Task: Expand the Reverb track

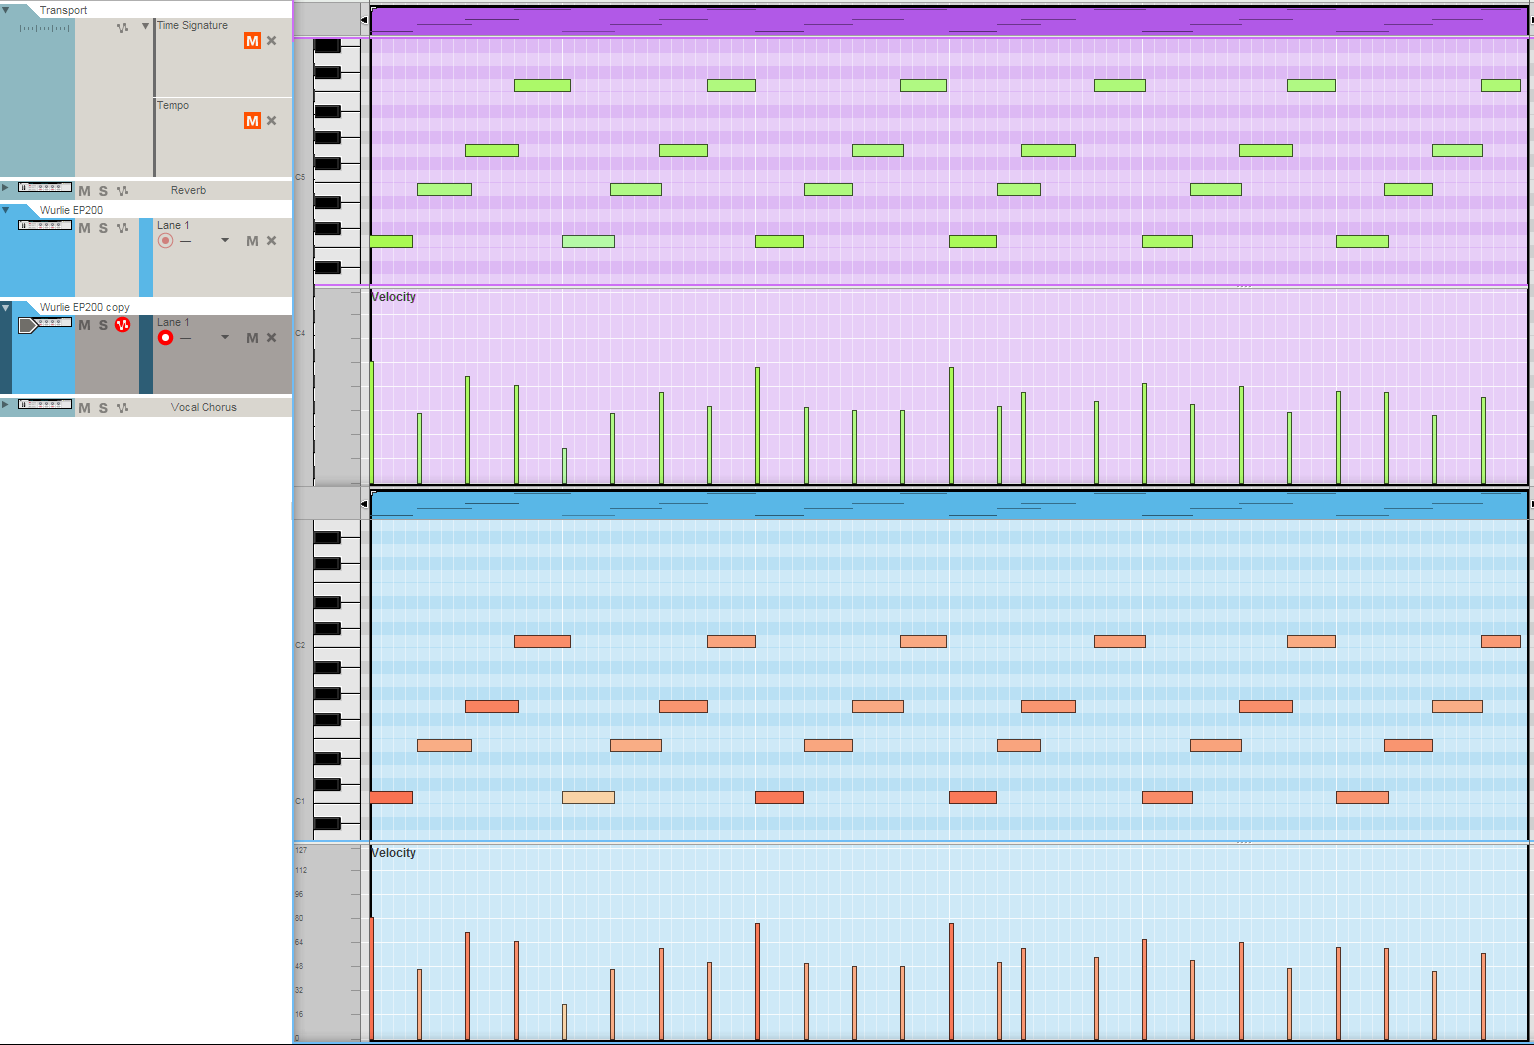Action: point(5,187)
